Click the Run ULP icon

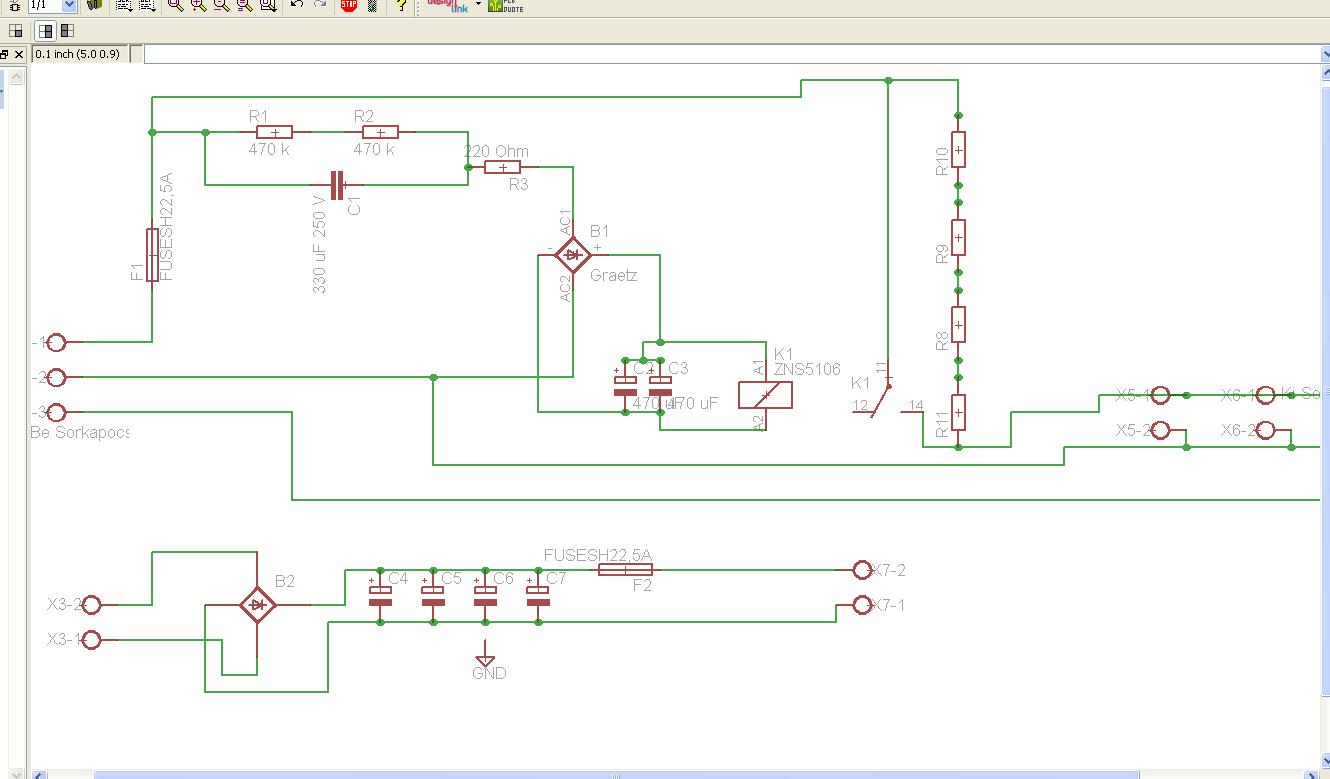(x=147, y=5)
